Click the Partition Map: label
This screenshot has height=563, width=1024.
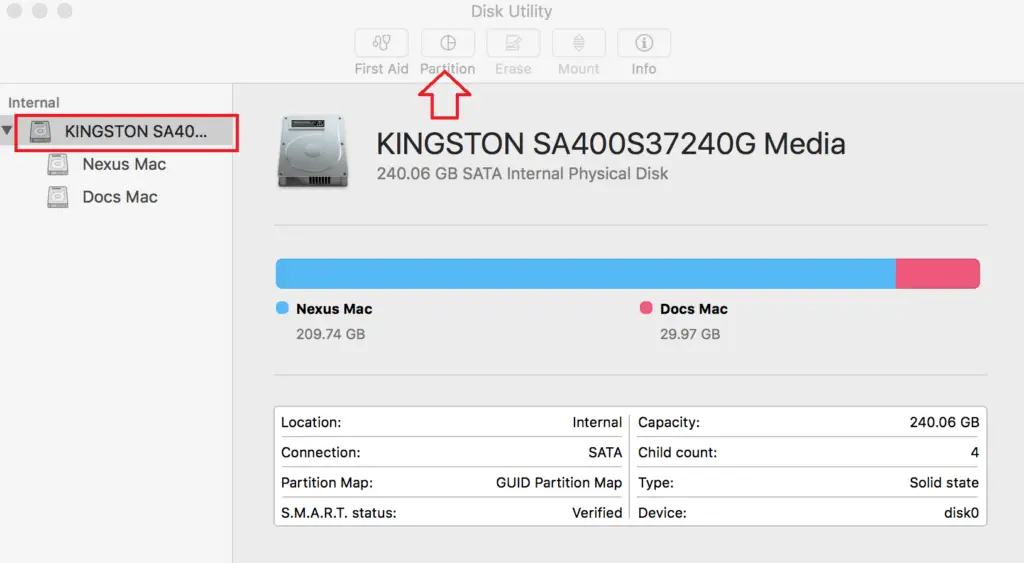327,483
